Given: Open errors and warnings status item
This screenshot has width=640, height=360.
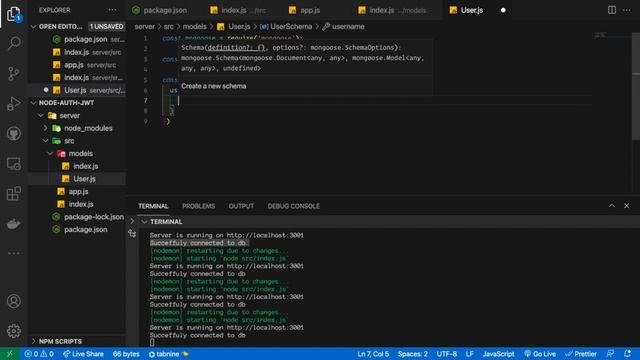Looking at the screenshot, I should pos(39,354).
